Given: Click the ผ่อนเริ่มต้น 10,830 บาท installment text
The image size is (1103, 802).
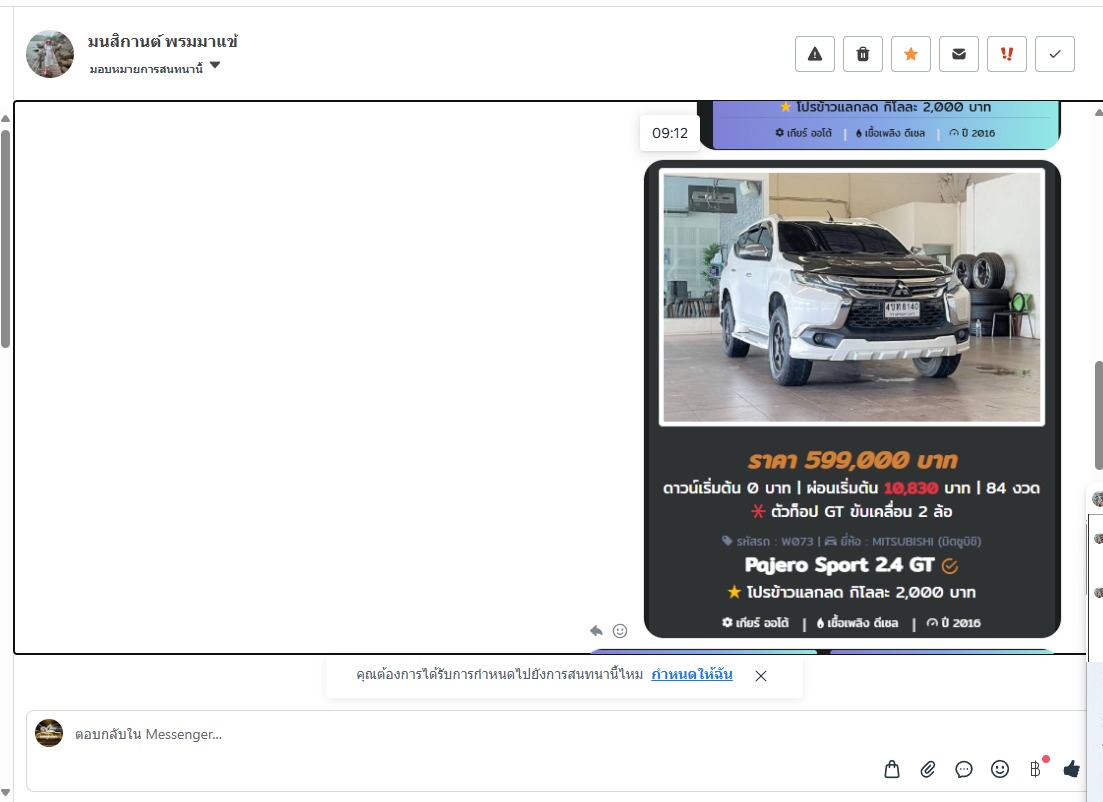Looking at the screenshot, I should pos(890,488).
